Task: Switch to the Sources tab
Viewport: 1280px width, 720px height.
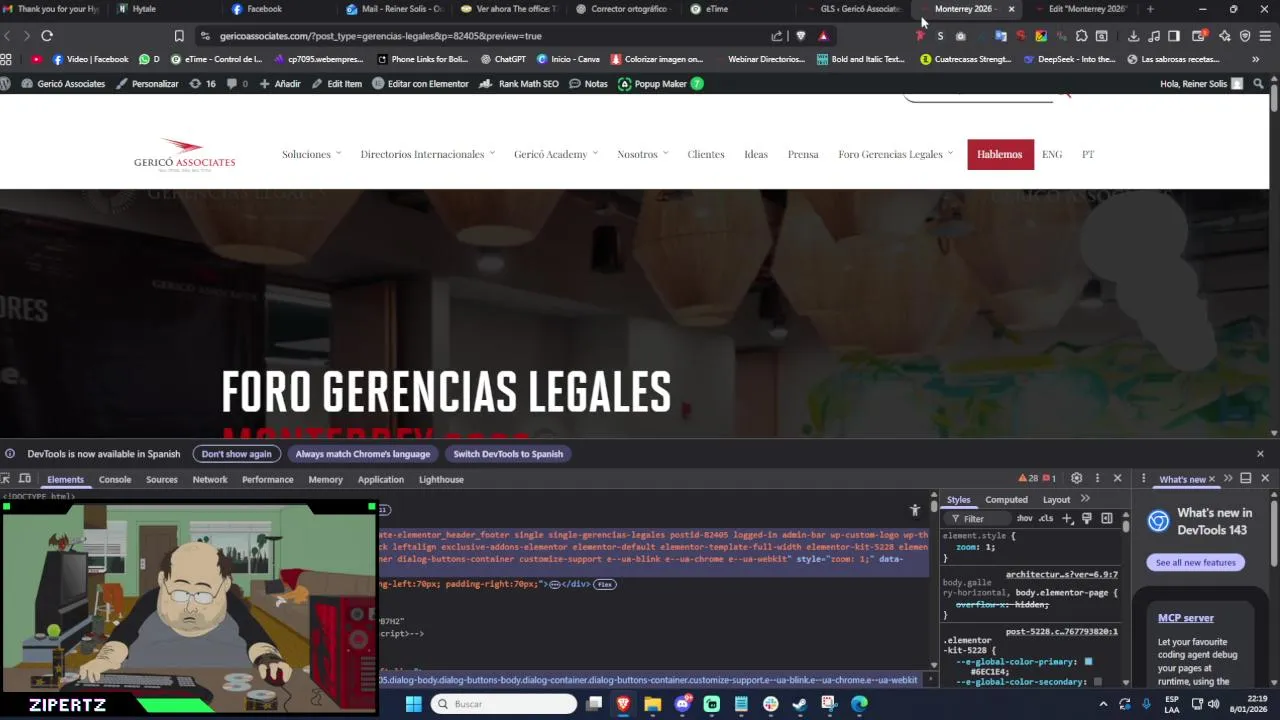Action: [x=162, y=480]
